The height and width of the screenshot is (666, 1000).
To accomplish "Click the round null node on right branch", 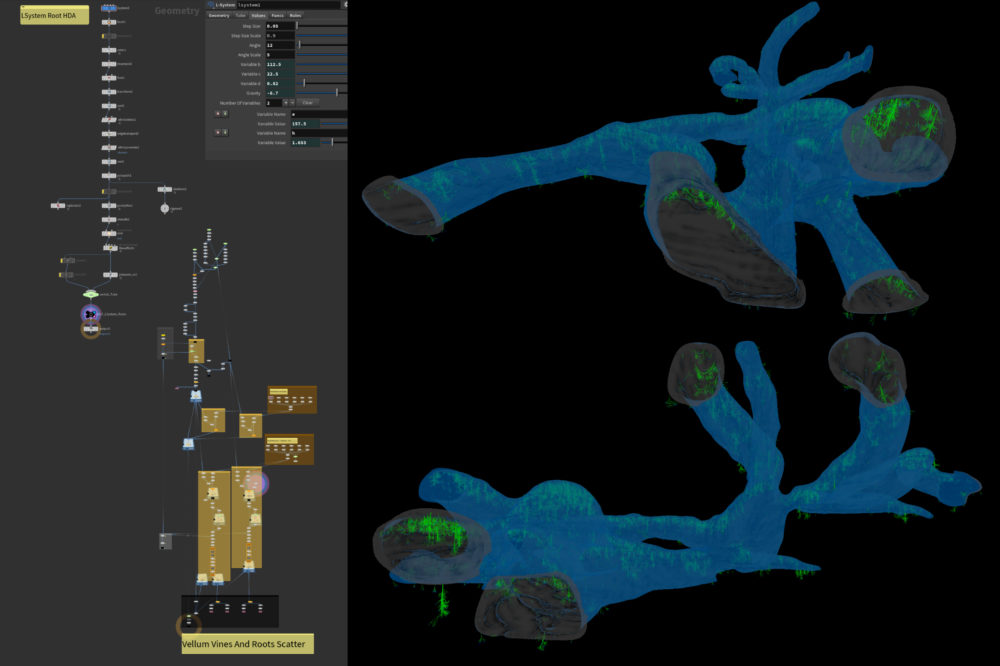I will tap(165, 208).
